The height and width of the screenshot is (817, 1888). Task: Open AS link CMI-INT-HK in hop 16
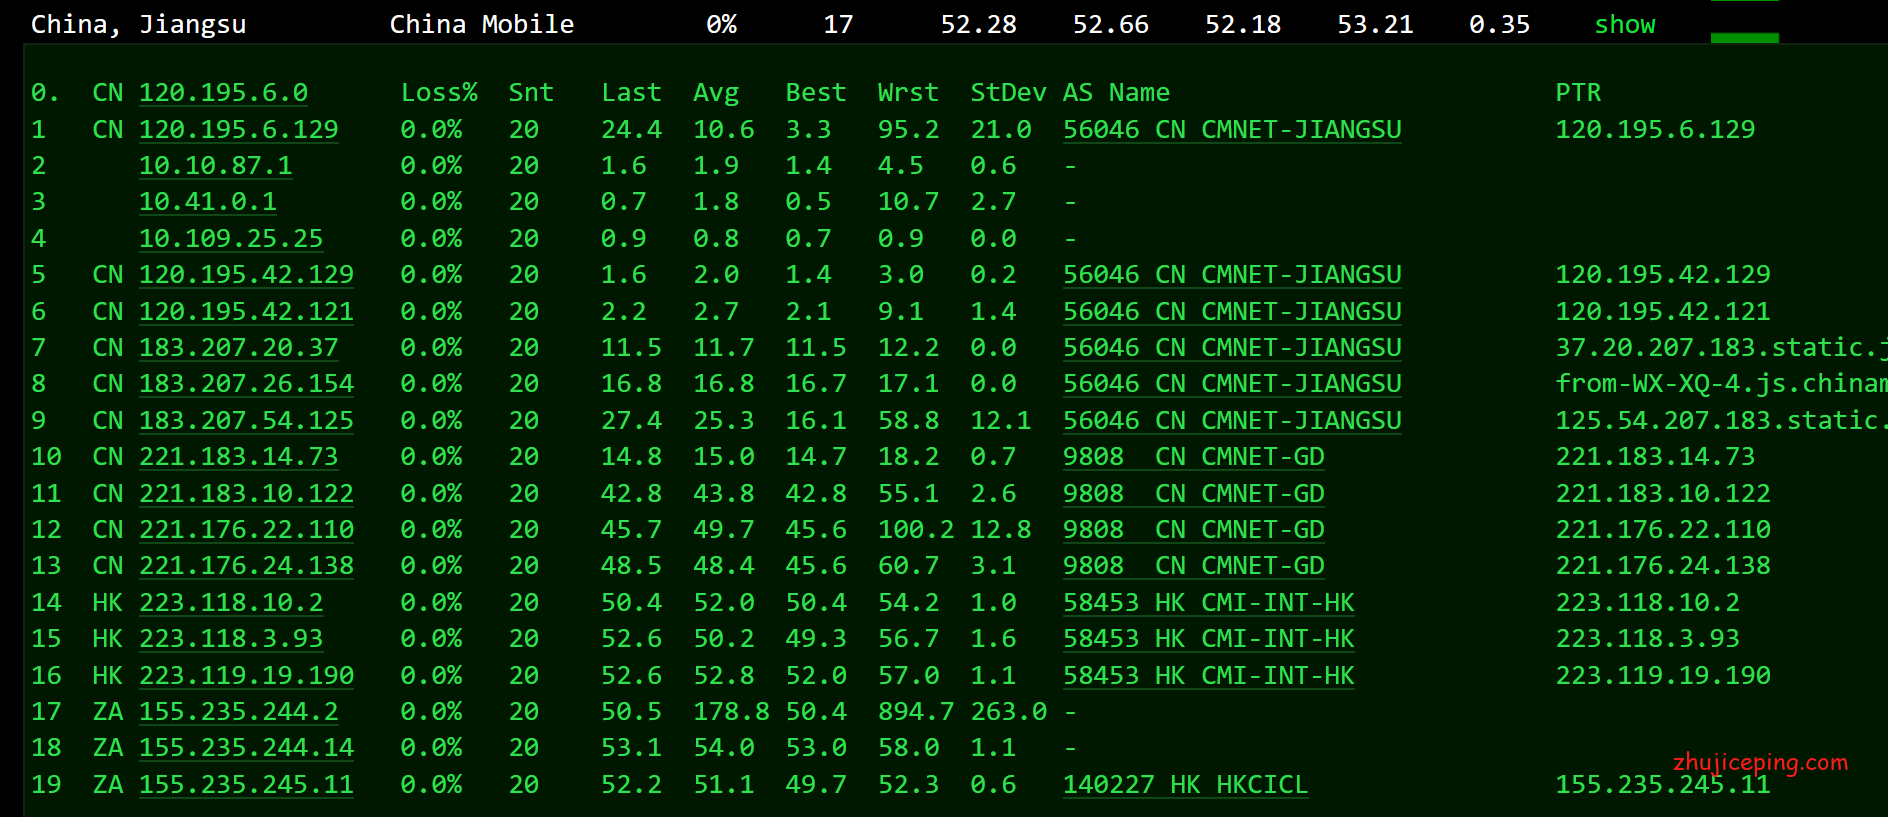[x=1209, y=676]
